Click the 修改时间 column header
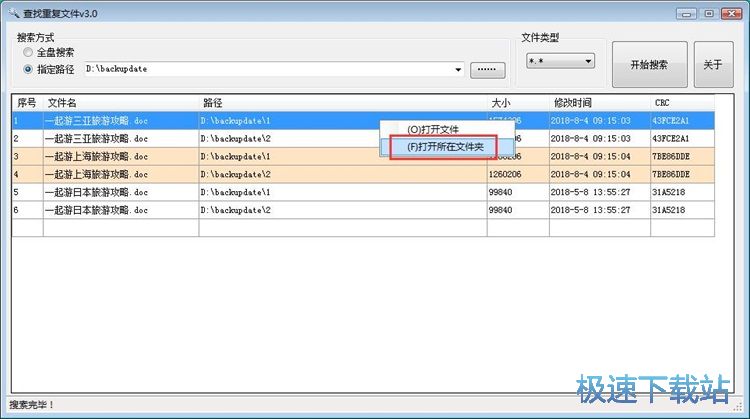The image size is (750, 419). [600, 103]
